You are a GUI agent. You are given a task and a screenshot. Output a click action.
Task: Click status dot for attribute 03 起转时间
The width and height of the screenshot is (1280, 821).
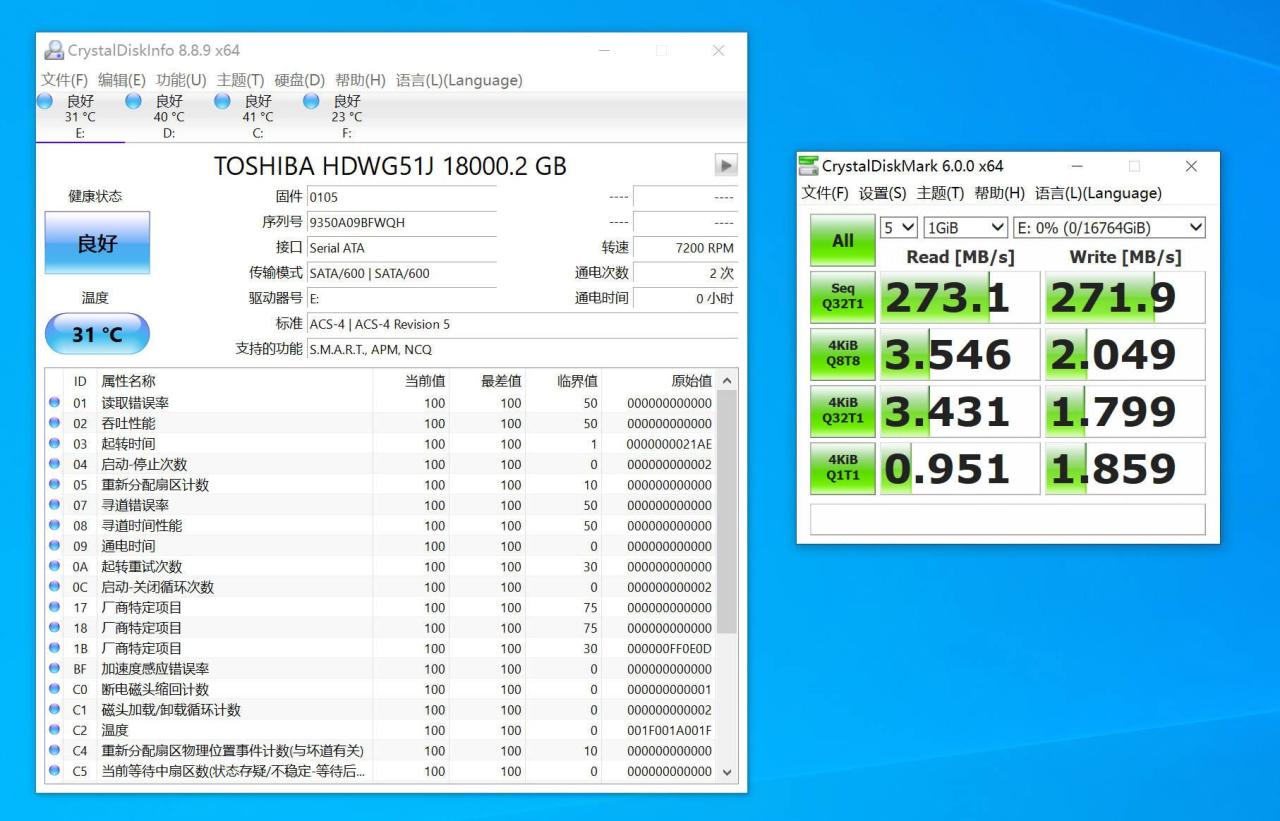tap(54, 444)
